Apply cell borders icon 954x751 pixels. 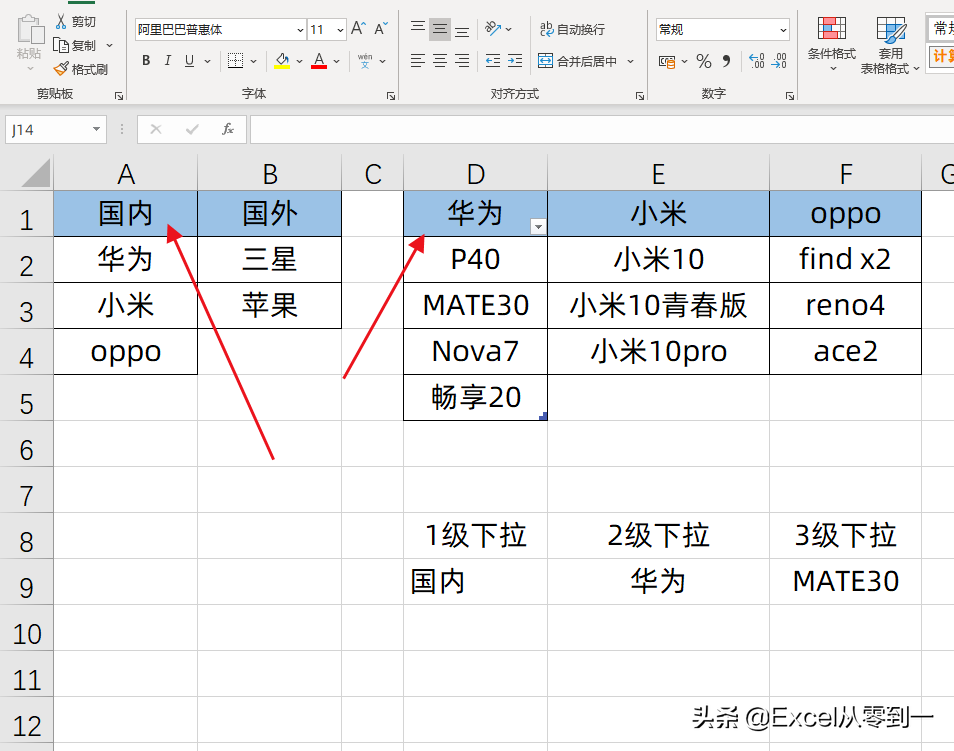click(235, 60)
